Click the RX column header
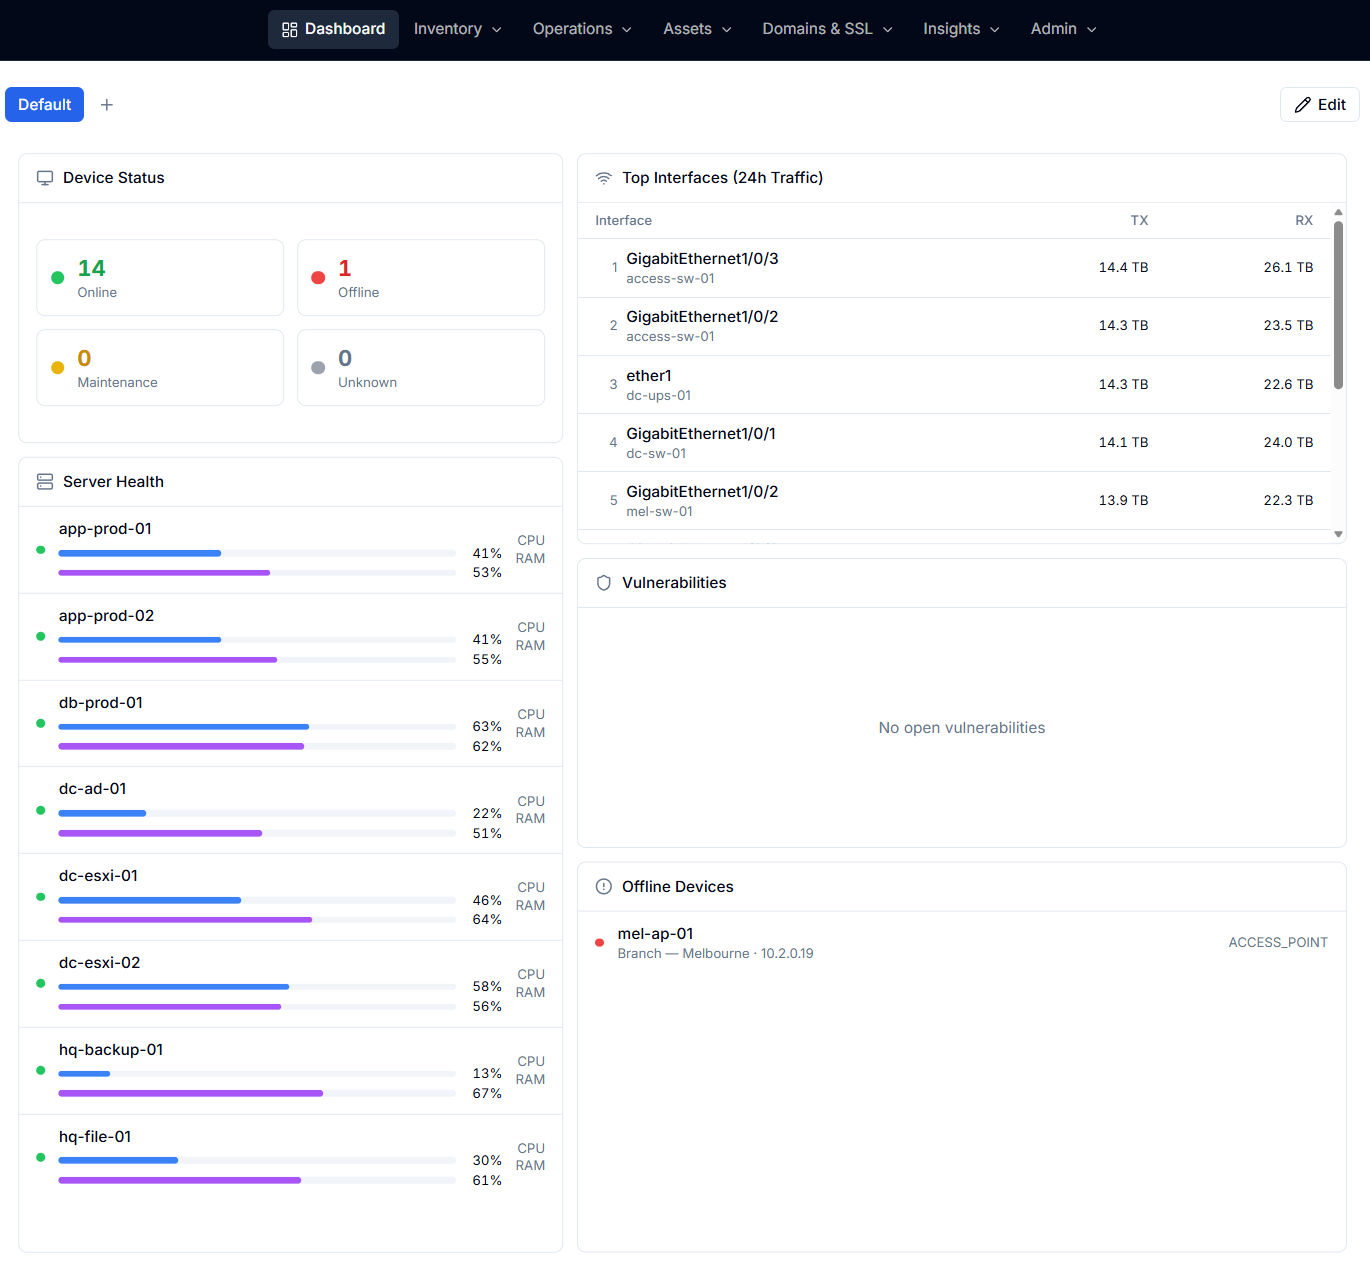The image size is (1370, 1266). (1304, 221)
